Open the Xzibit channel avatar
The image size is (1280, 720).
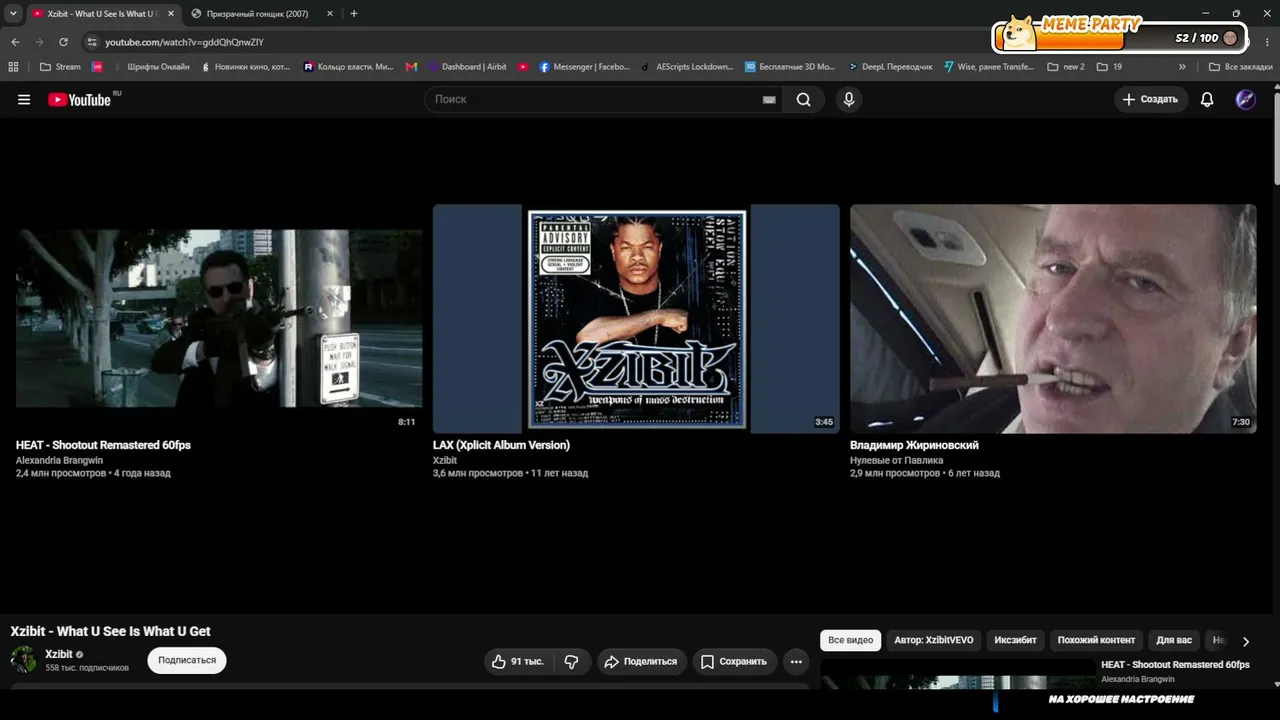[23, 660]
